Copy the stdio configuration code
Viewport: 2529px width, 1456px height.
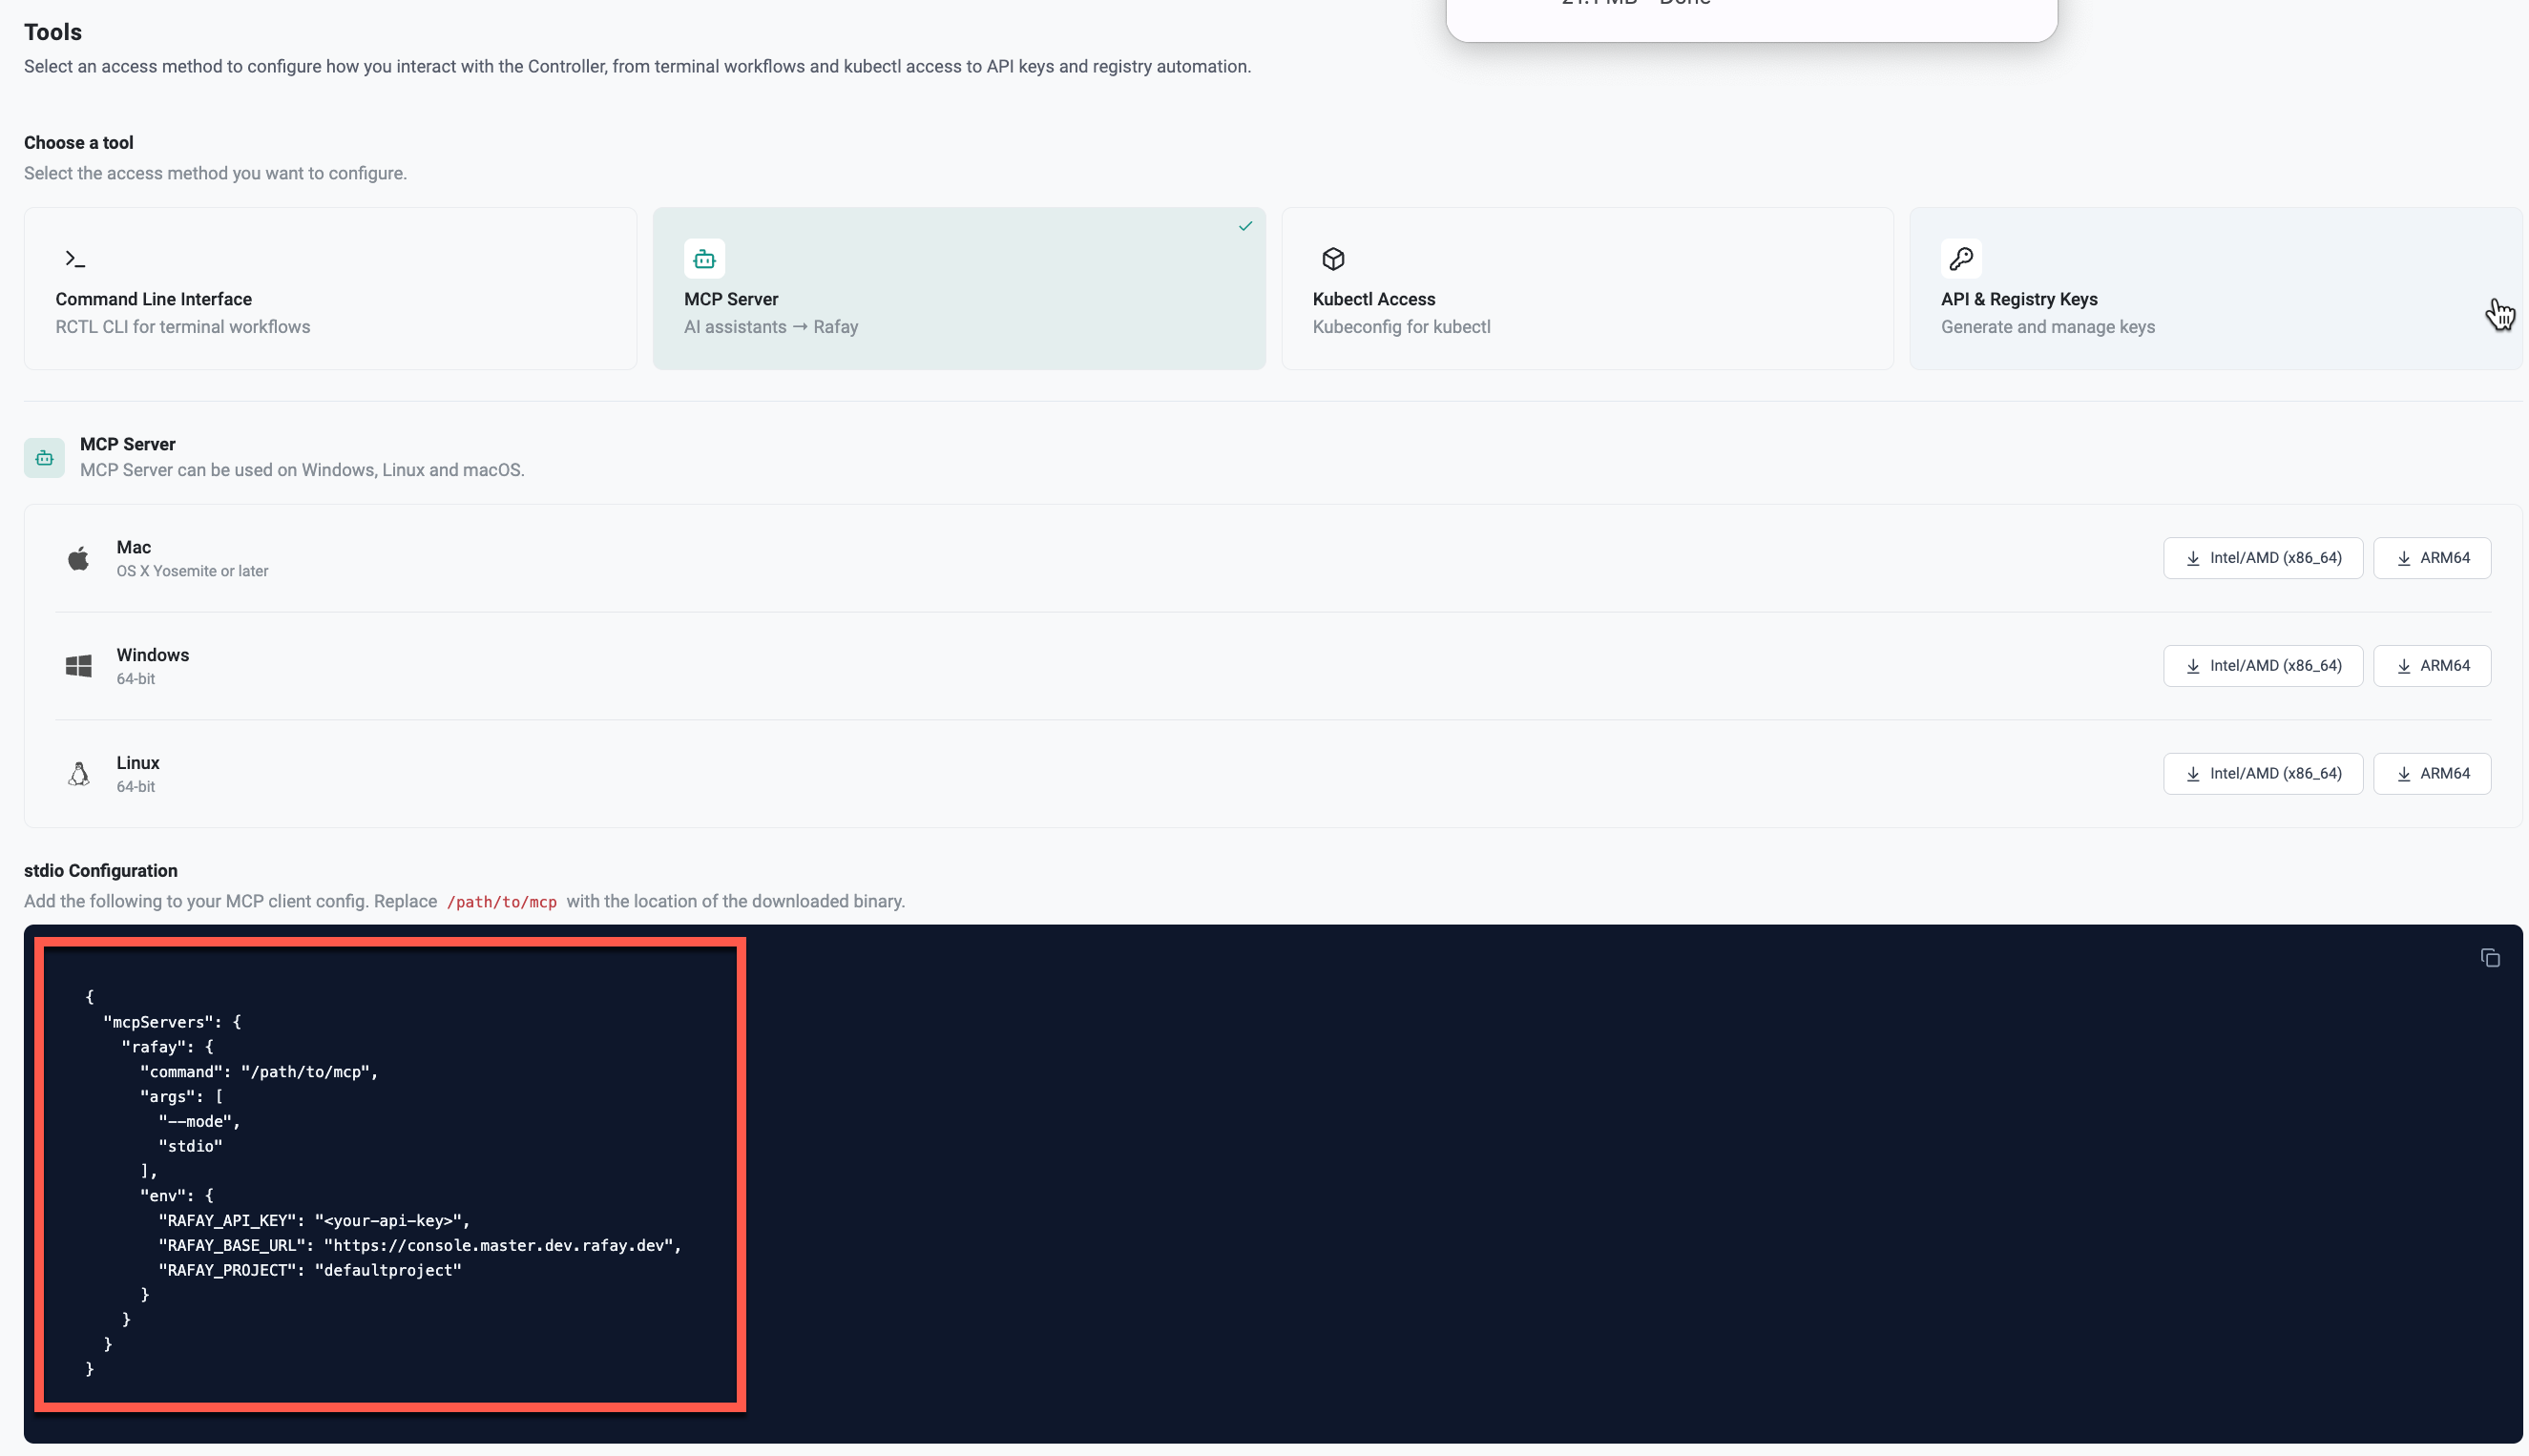tap(2490, 958)
